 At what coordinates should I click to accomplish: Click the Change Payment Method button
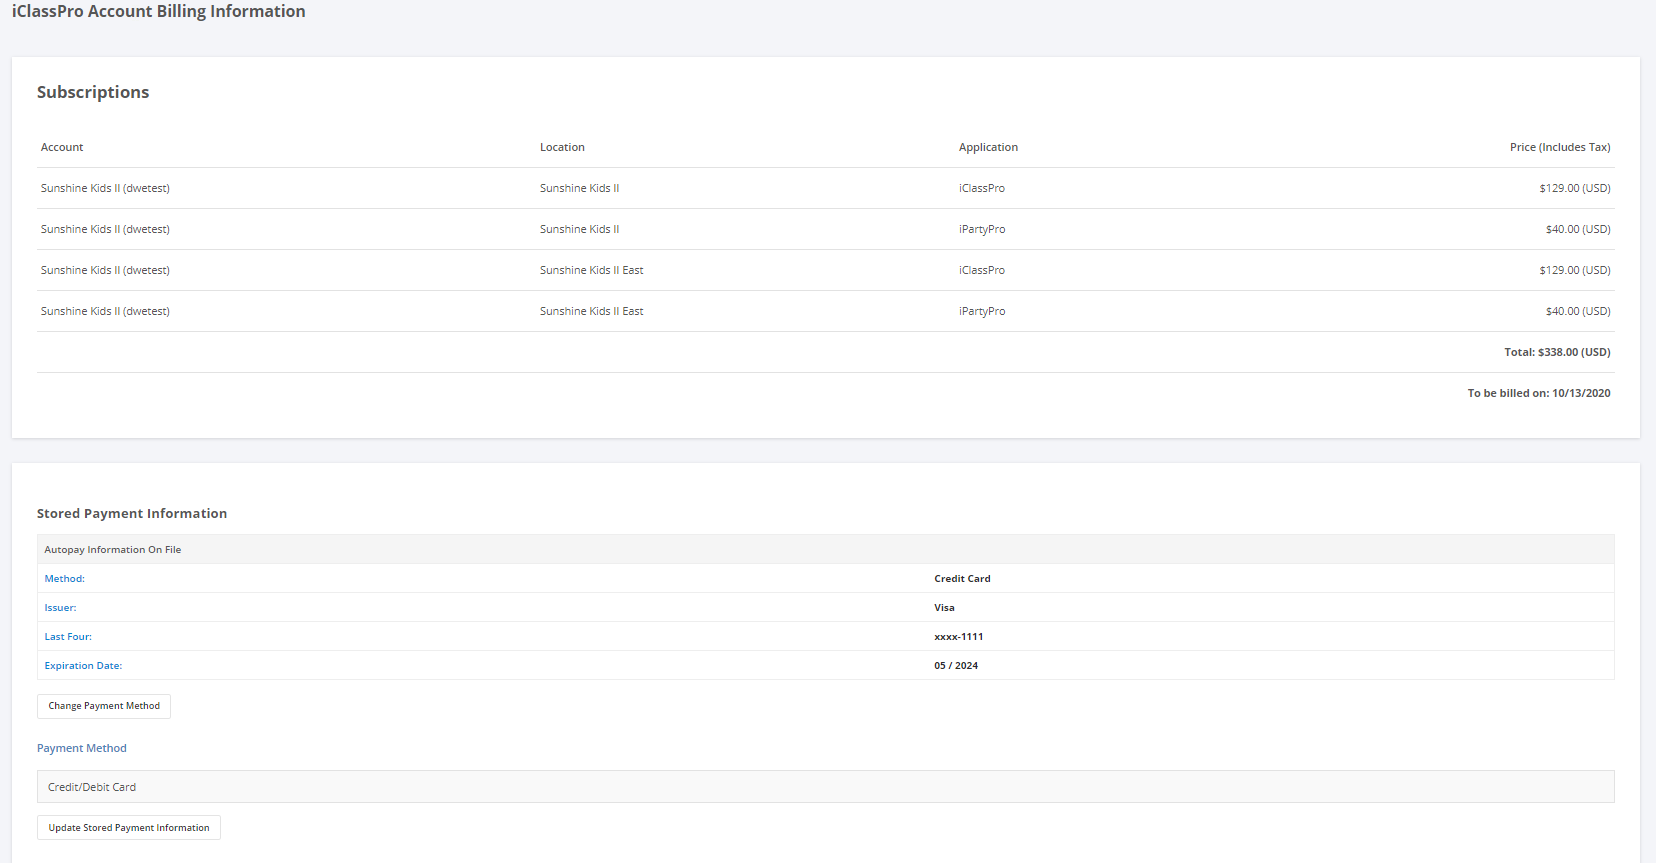pos(104,706)
